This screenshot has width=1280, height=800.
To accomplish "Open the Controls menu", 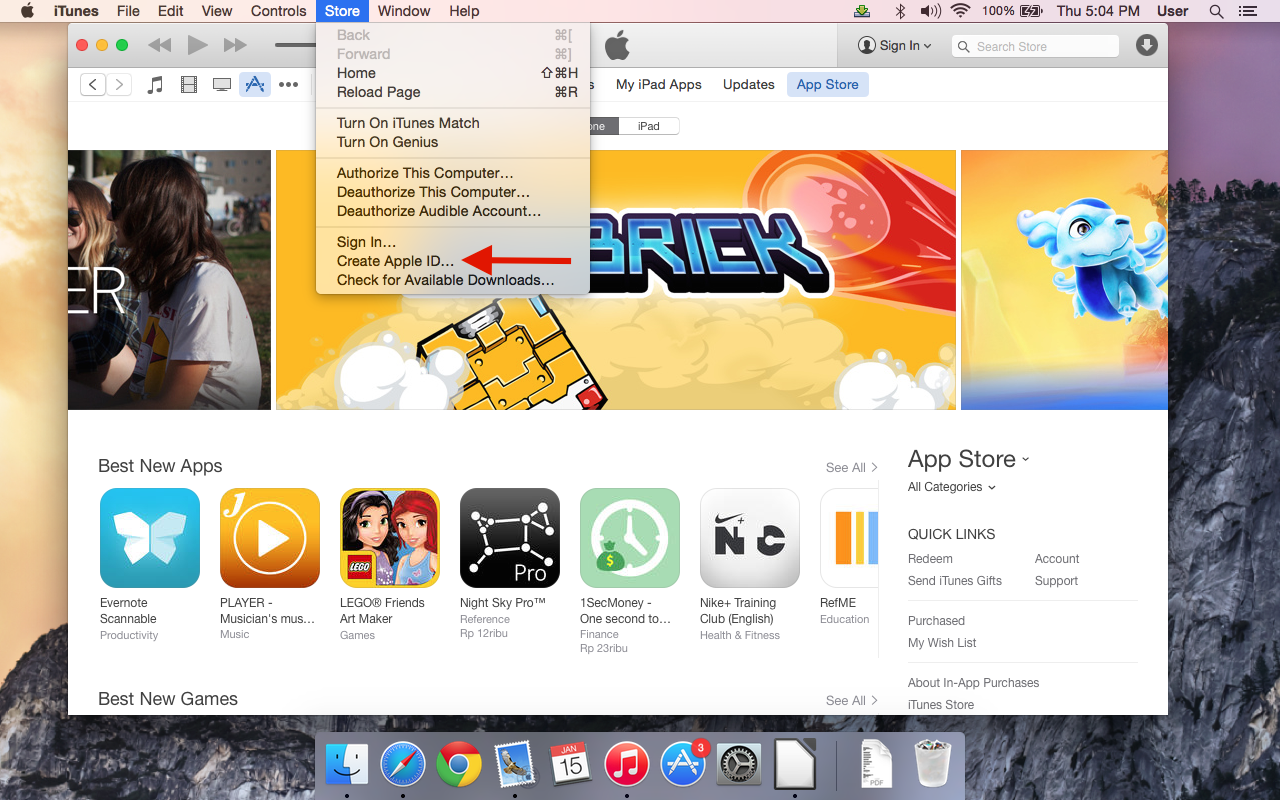I will tap(278, 11).
